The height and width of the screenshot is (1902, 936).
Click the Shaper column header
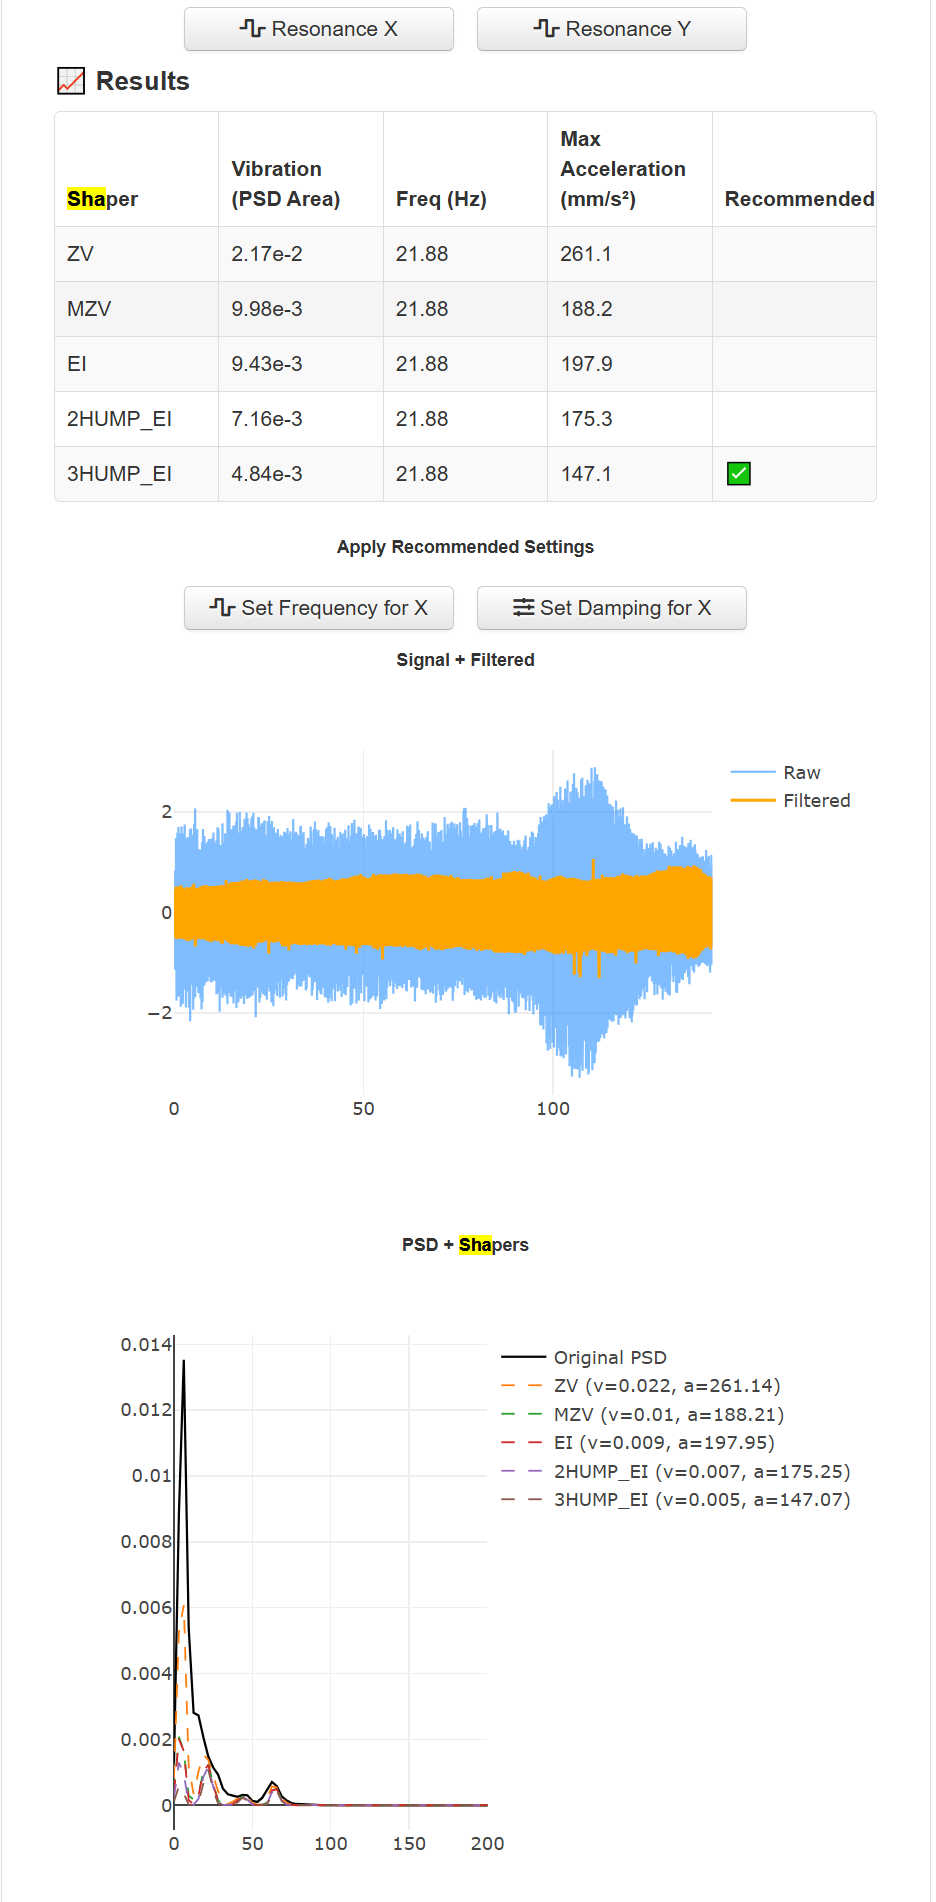click(x=102, y=199)
